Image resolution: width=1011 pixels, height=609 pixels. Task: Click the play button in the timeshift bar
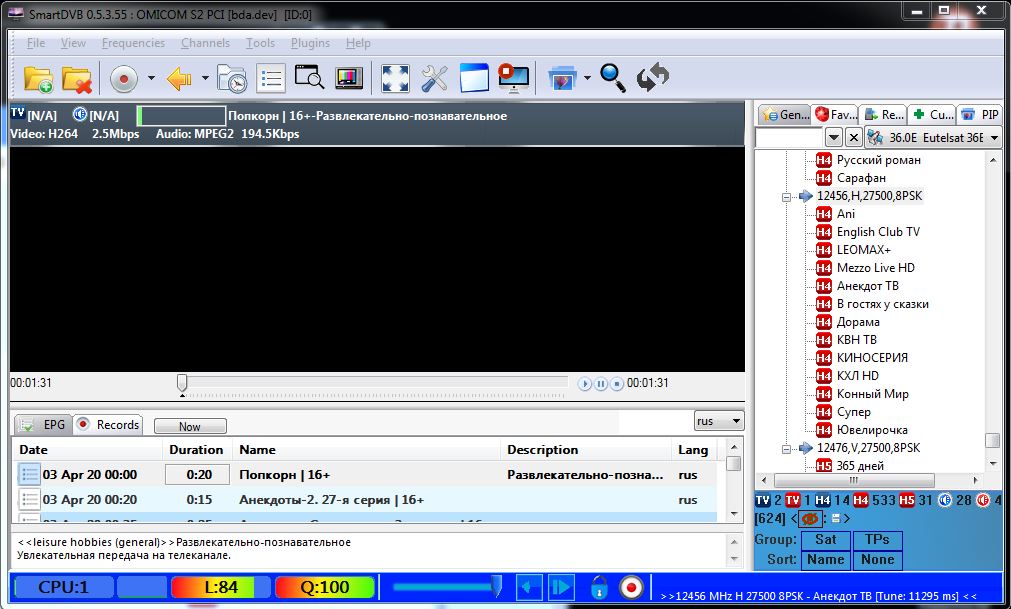pos(585,384)
